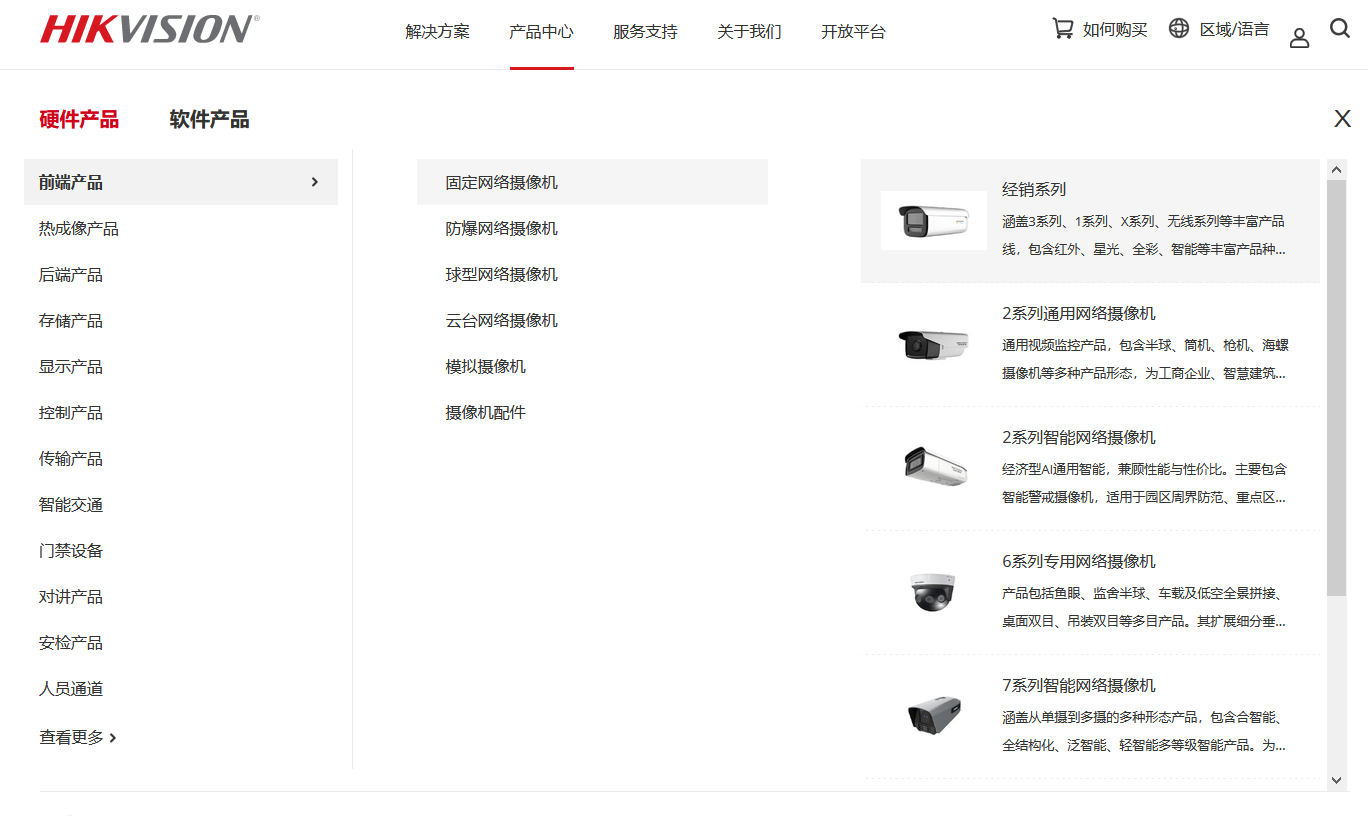
Task: Click the search magnifier icon
Action: (1340, 28)
